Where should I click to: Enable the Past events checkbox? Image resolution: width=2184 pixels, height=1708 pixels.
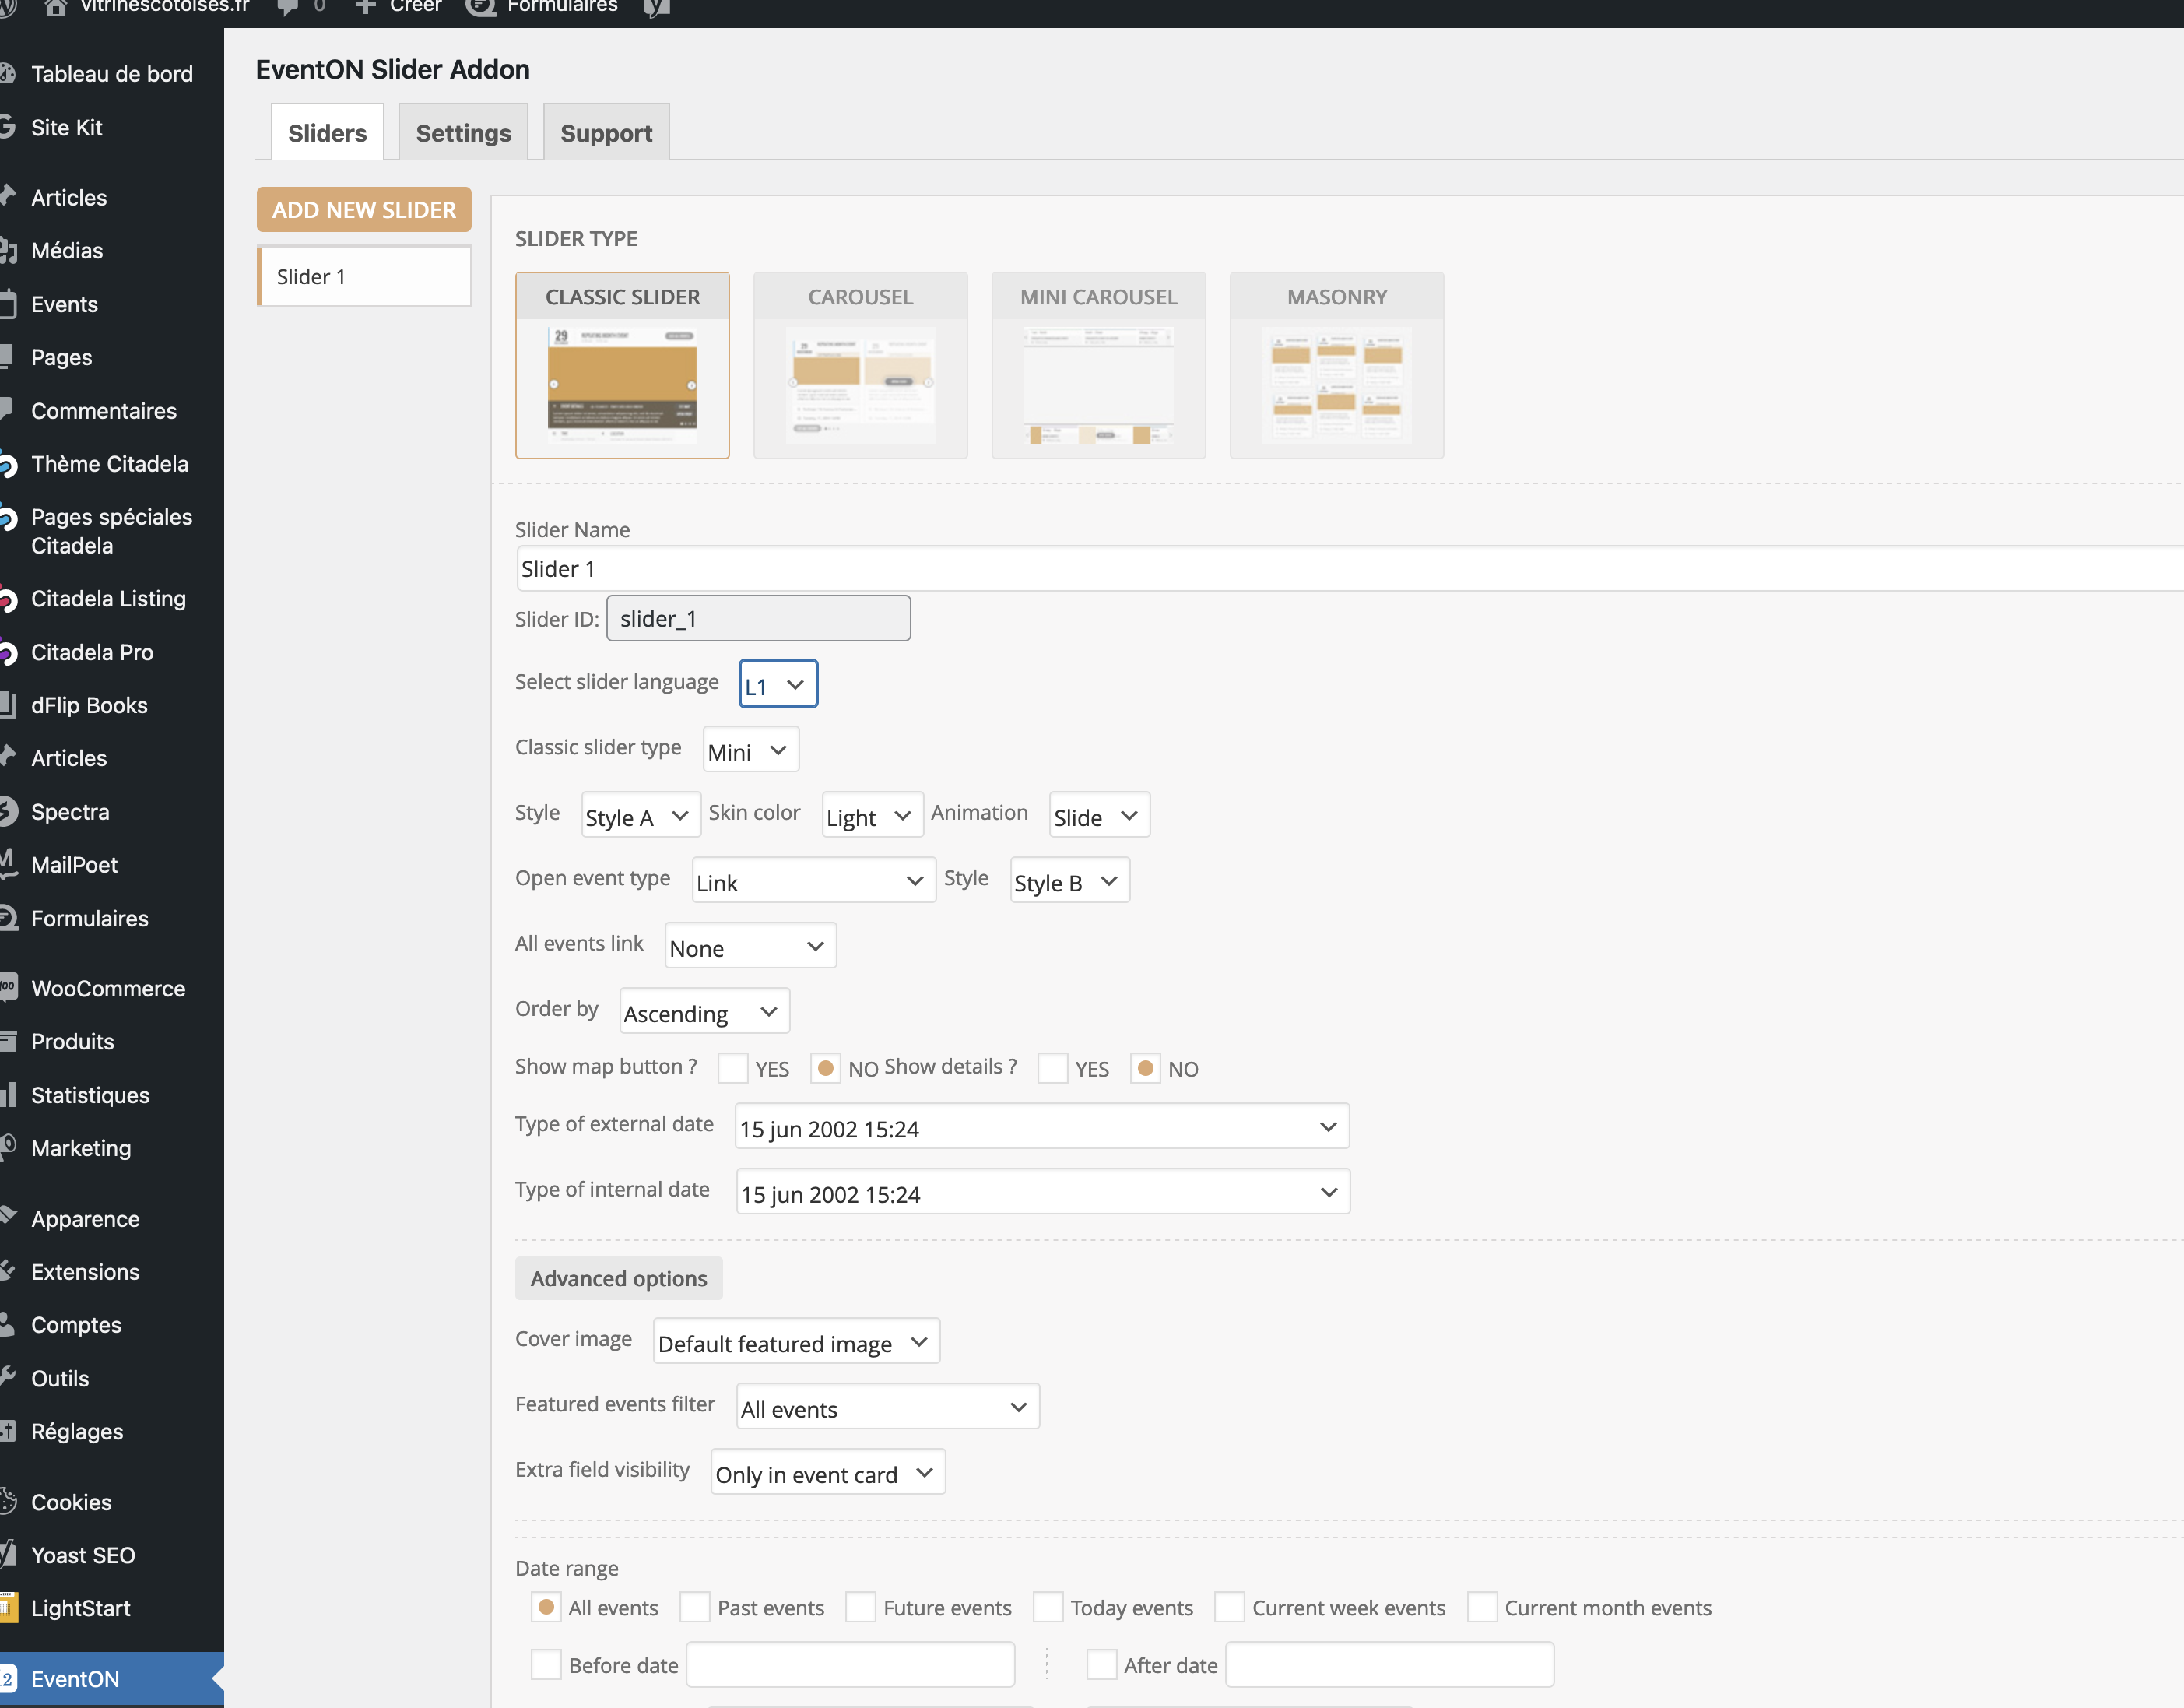(x=694, y=1607)
